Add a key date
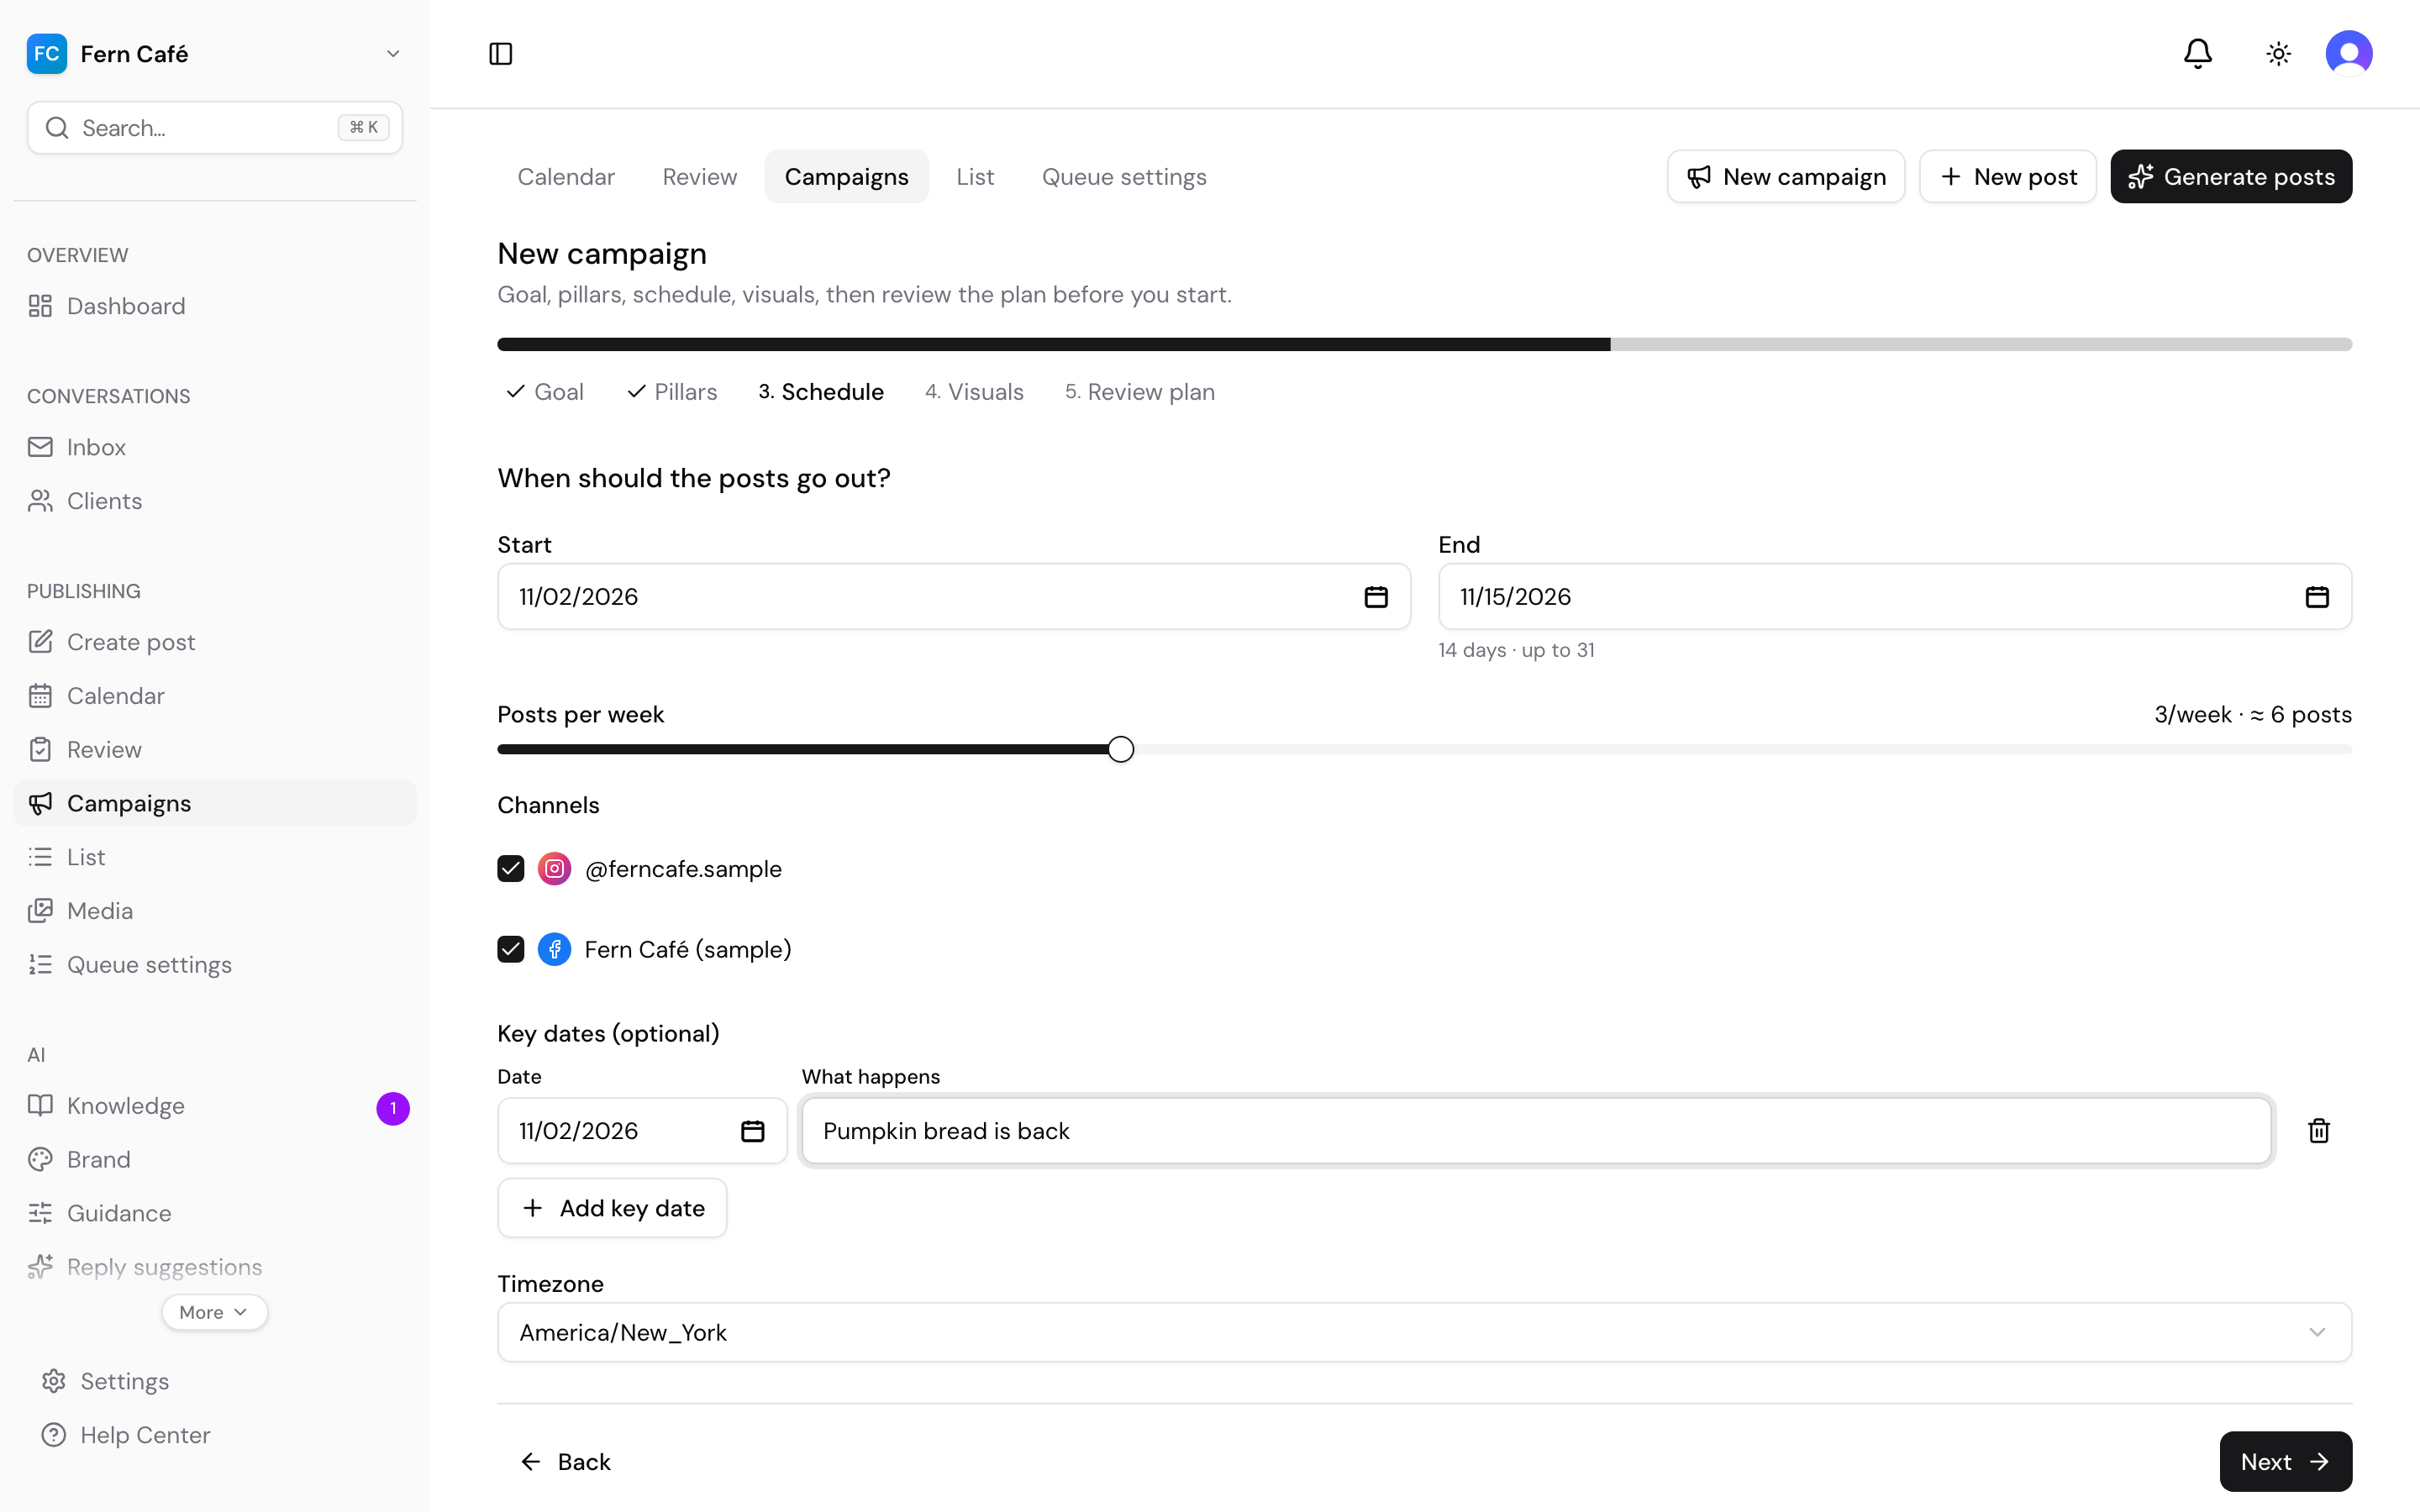Viewport: 2420px width, 1512px height. [x=612, y=1208]
